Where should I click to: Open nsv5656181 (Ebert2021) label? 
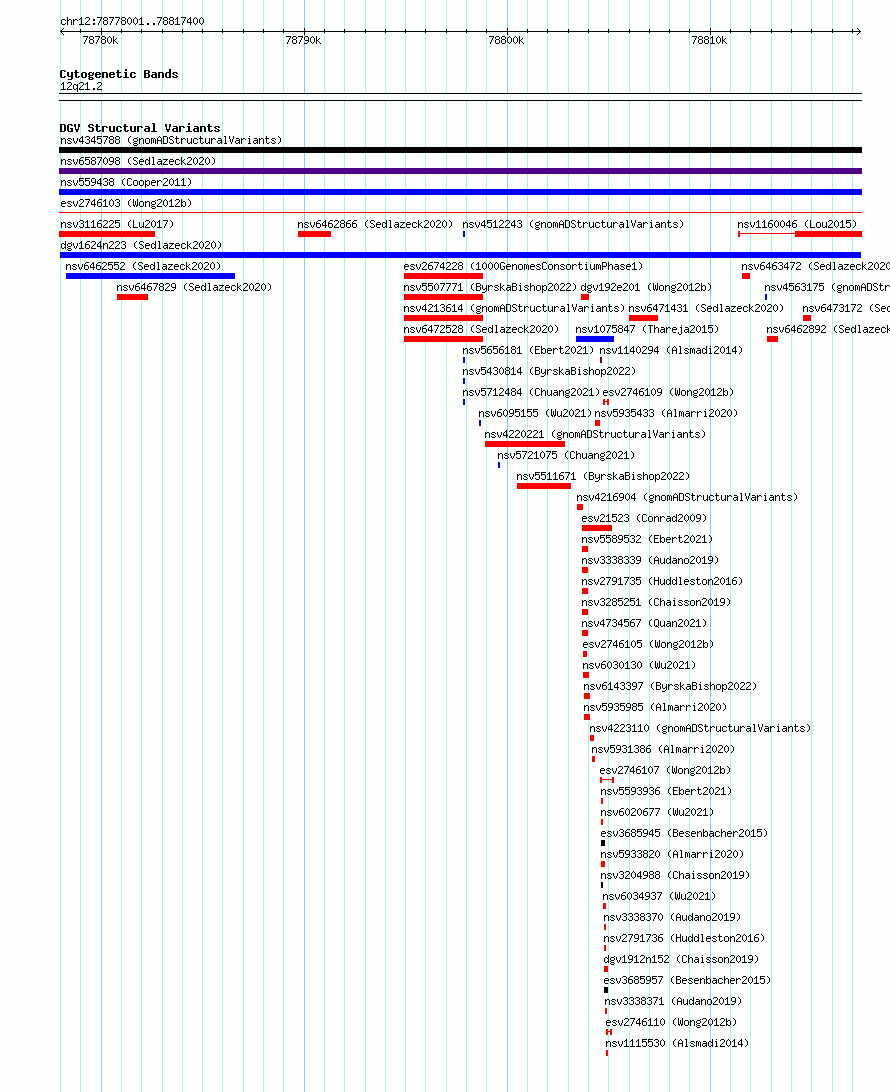tap(529, 350)
